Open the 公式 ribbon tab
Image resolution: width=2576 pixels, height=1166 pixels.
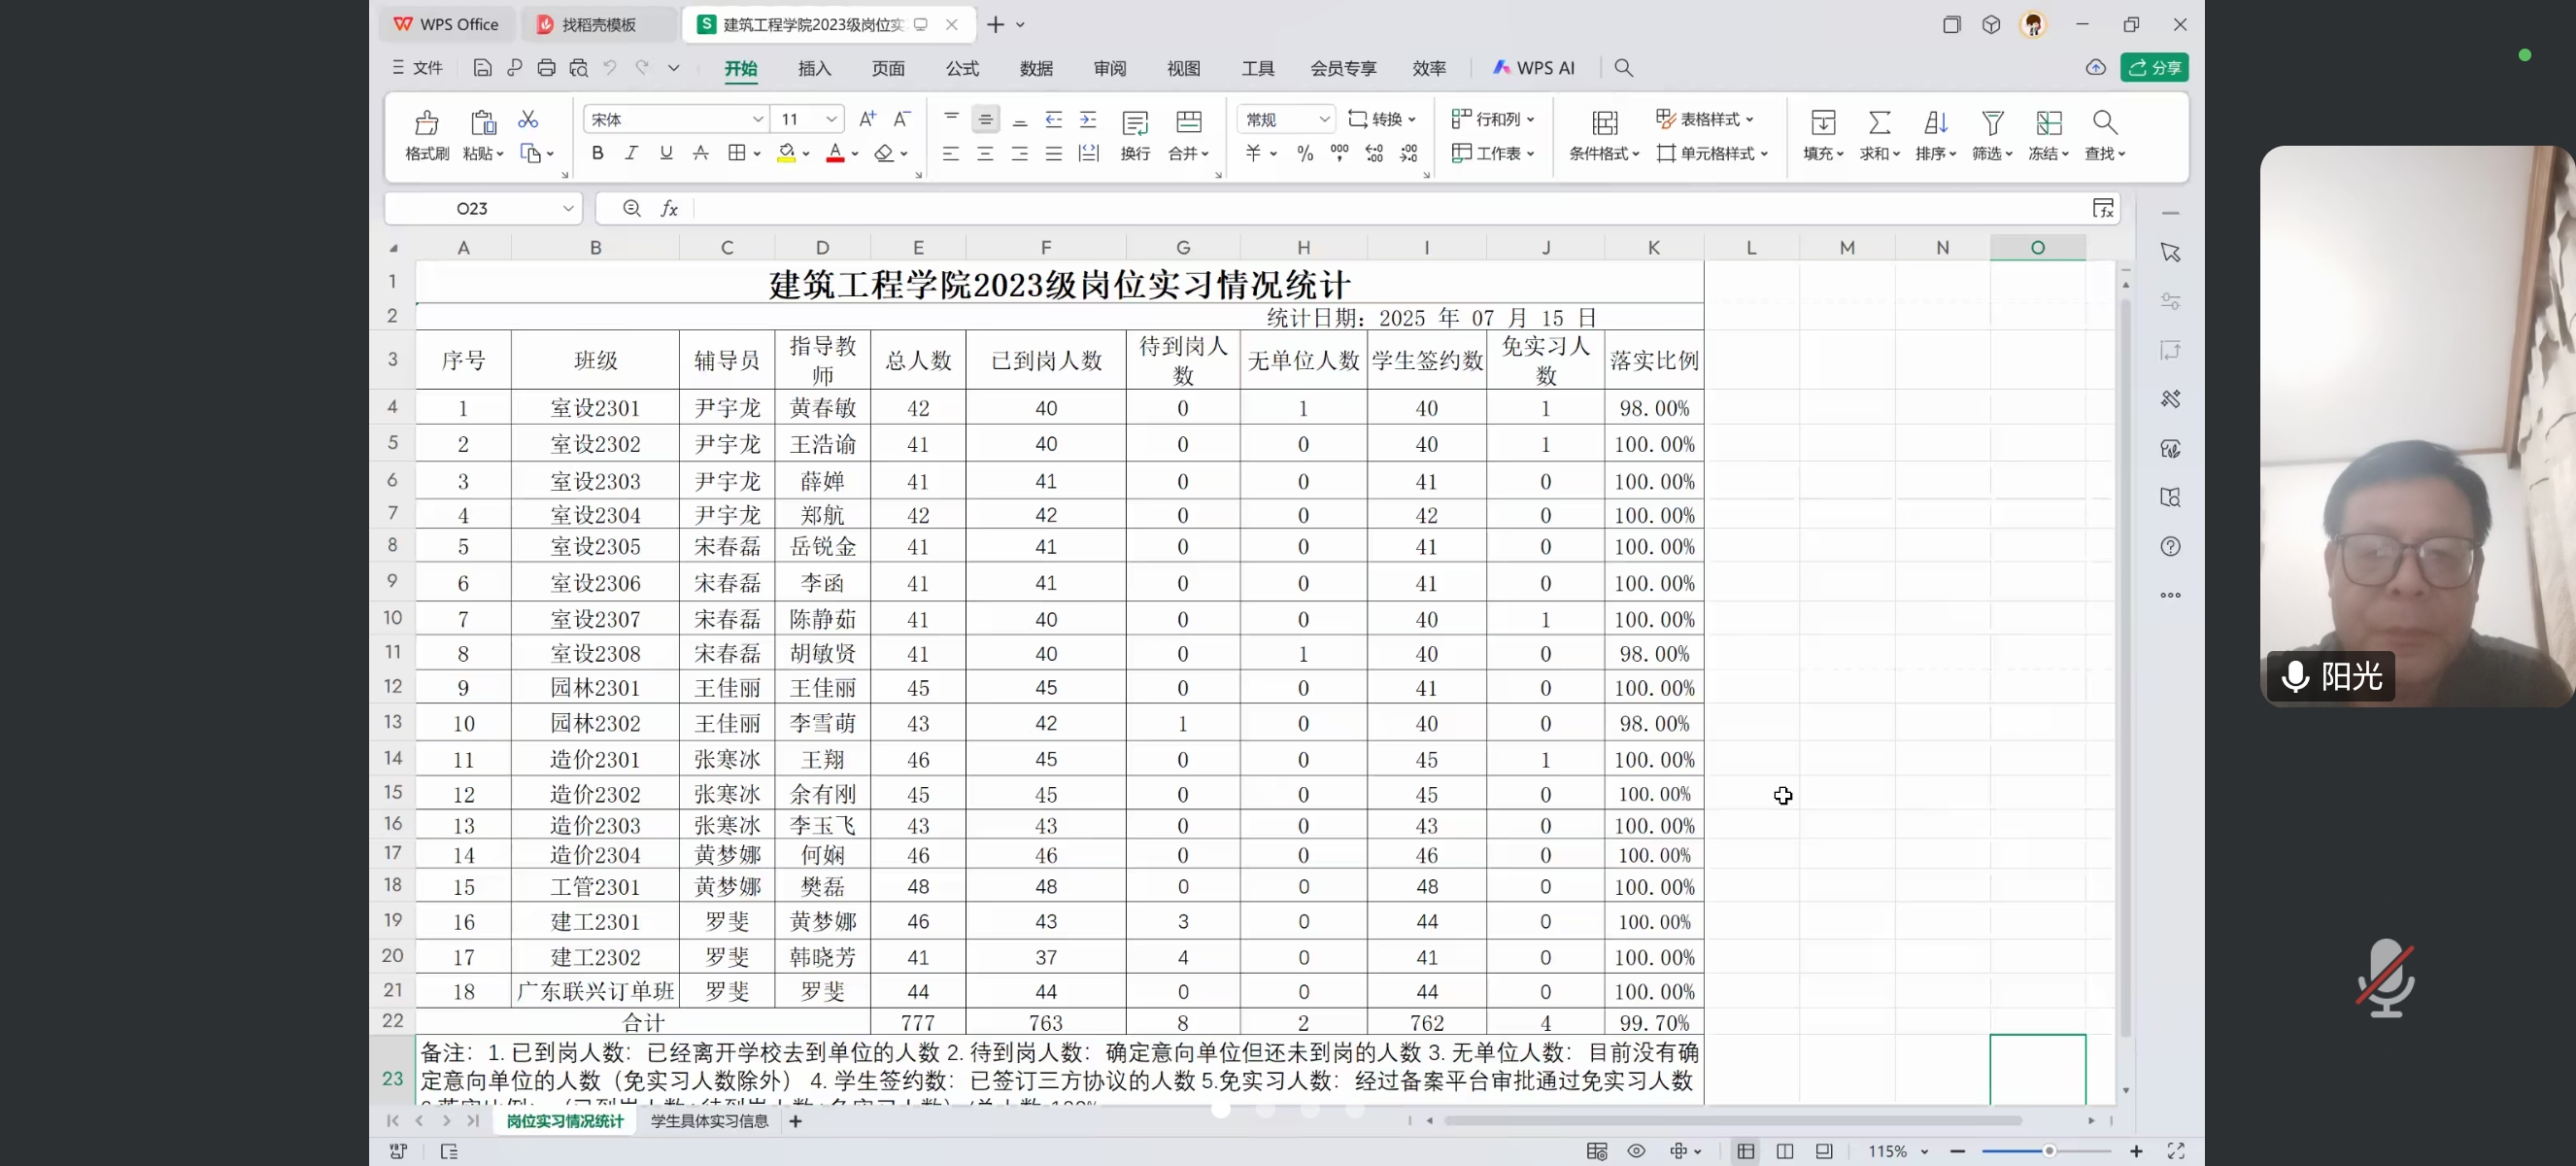pos(961,68)
